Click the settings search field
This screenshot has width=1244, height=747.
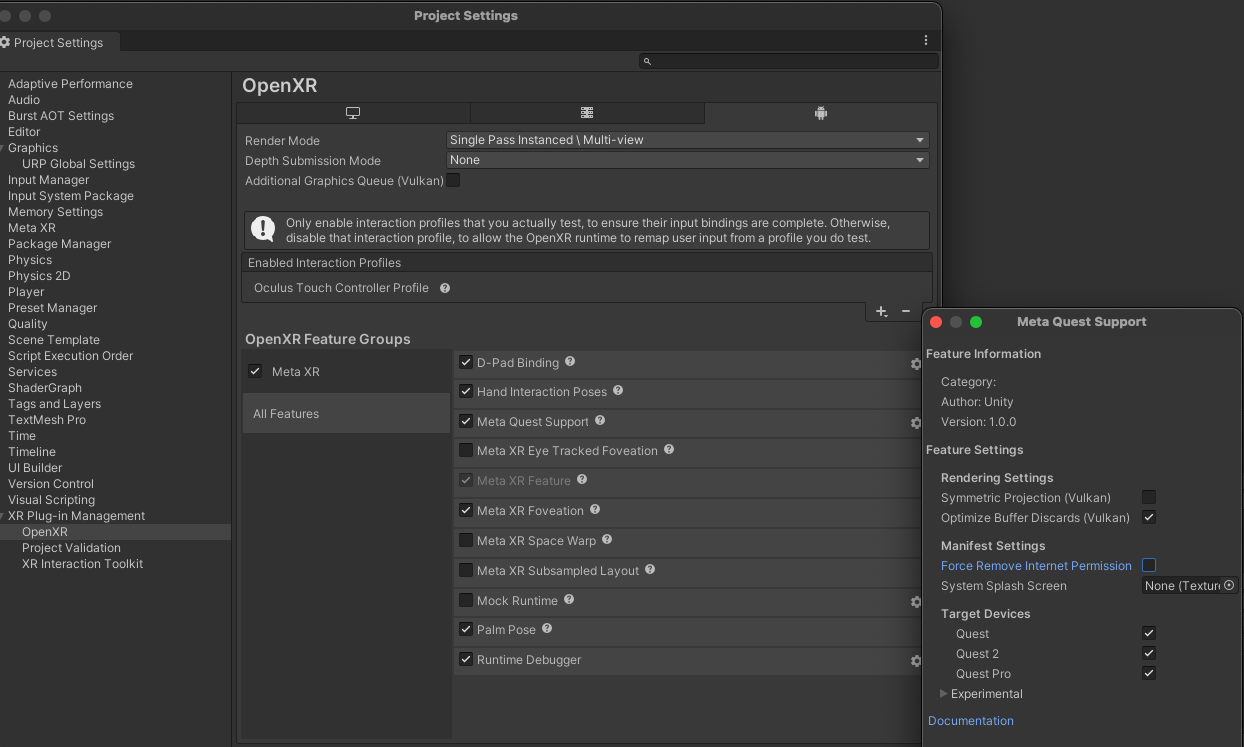click(789, 61)
